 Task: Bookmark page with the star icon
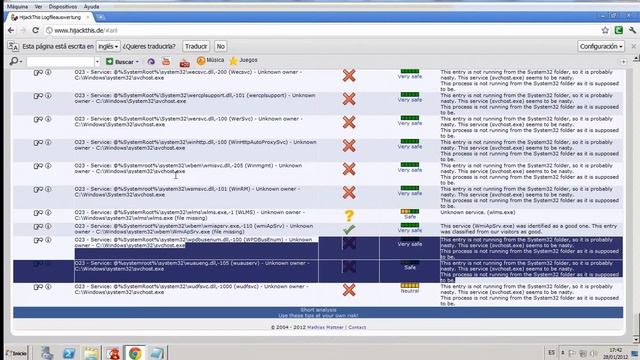coord(605,30)
